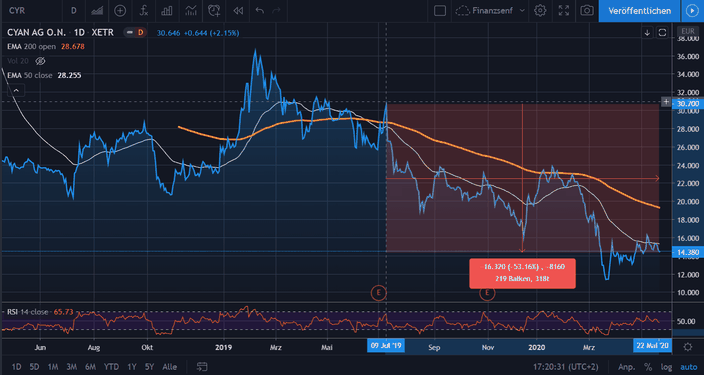The width and height of the screenshot is (704, 375).
Task: Open the go-to-date calendar icon
Action: coord(202,367)
